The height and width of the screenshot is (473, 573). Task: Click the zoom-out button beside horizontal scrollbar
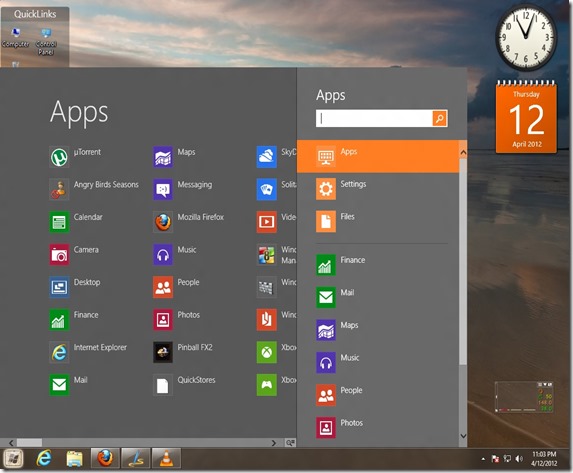coord(290,443)
